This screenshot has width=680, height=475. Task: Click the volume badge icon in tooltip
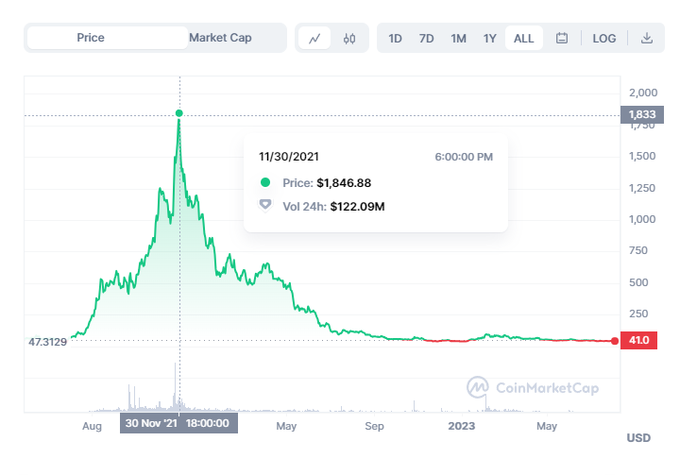pos(265,204)
